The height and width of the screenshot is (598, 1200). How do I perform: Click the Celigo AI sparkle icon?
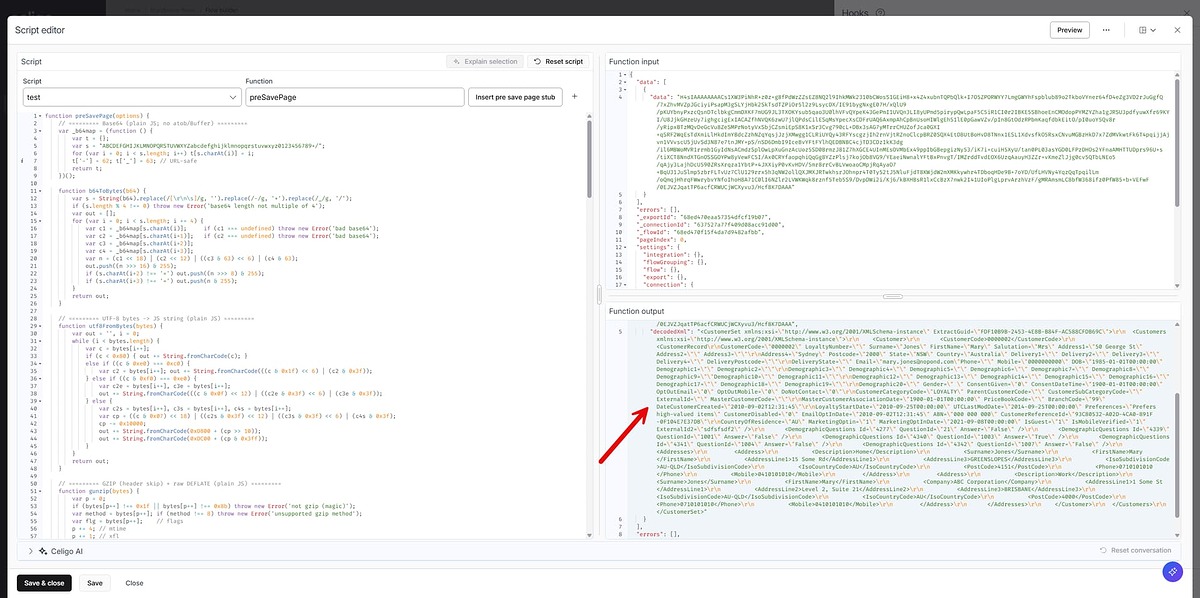(45, 551)
